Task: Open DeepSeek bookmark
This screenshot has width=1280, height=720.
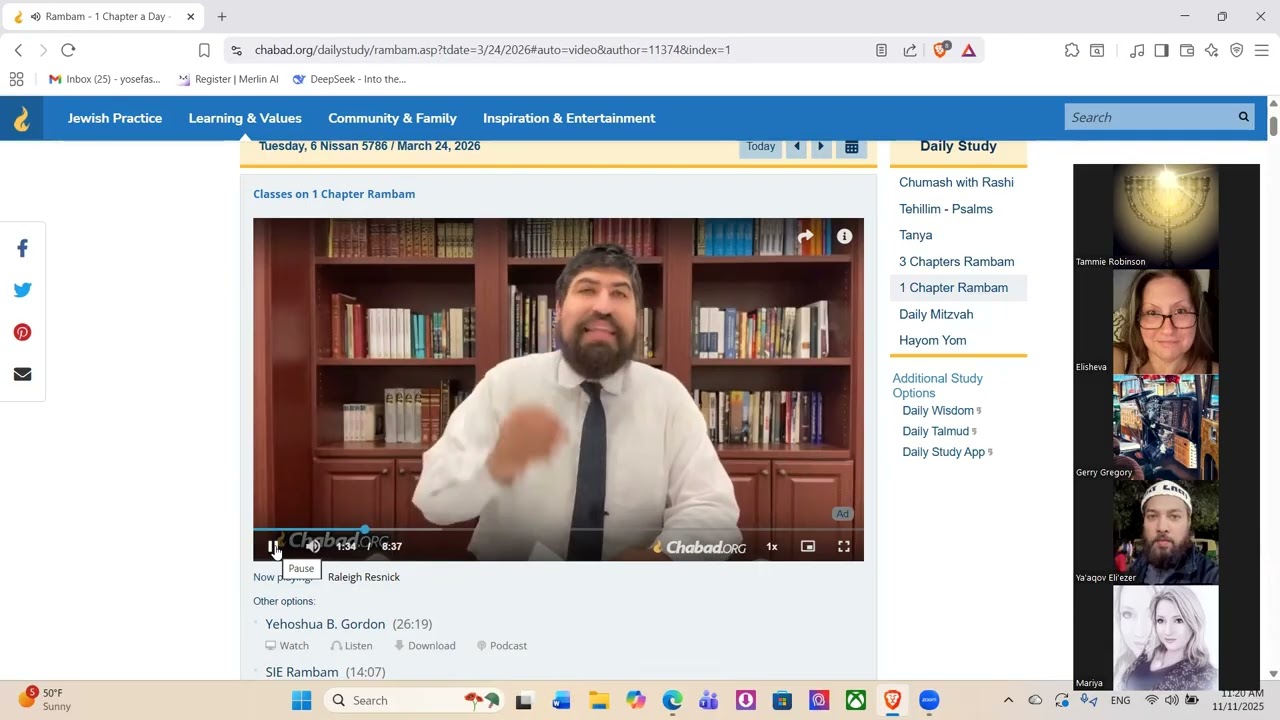Action: [x=349, y=79]
